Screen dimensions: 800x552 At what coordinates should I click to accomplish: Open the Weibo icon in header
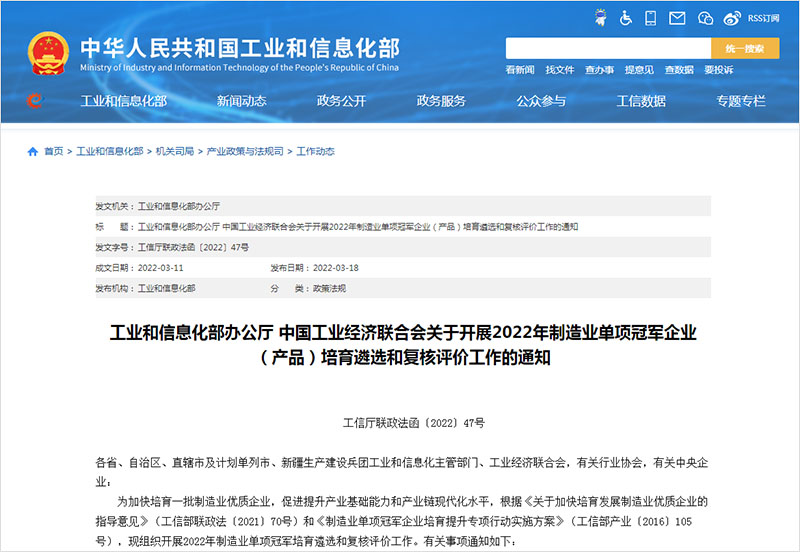click(732, 17)
